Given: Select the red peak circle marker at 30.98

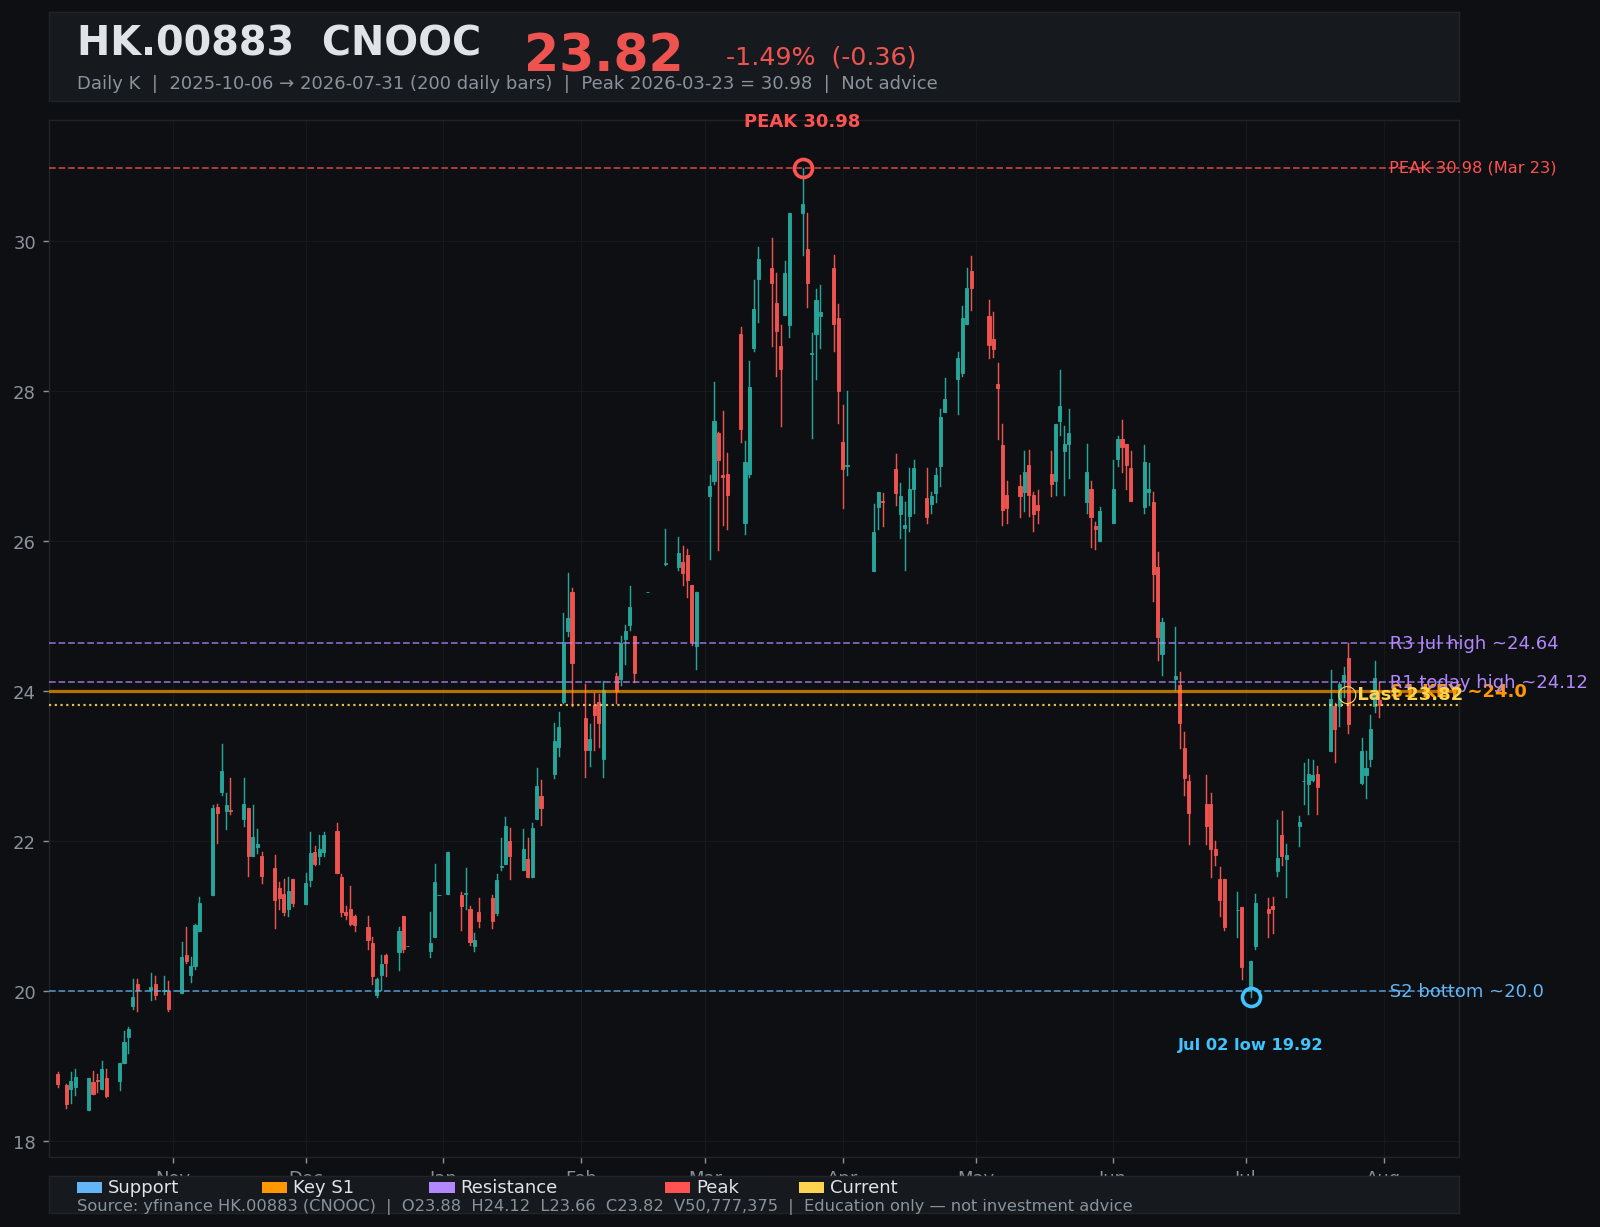Looking at the screenshot, I should coord(803,168).
